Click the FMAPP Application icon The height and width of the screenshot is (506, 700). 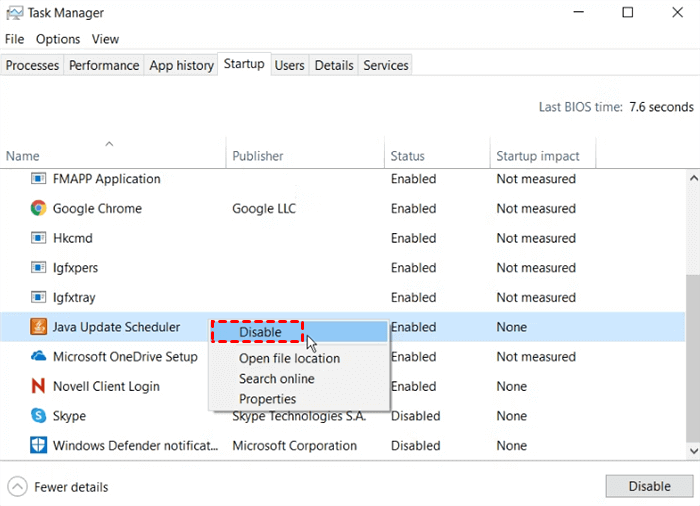[38, 179]
